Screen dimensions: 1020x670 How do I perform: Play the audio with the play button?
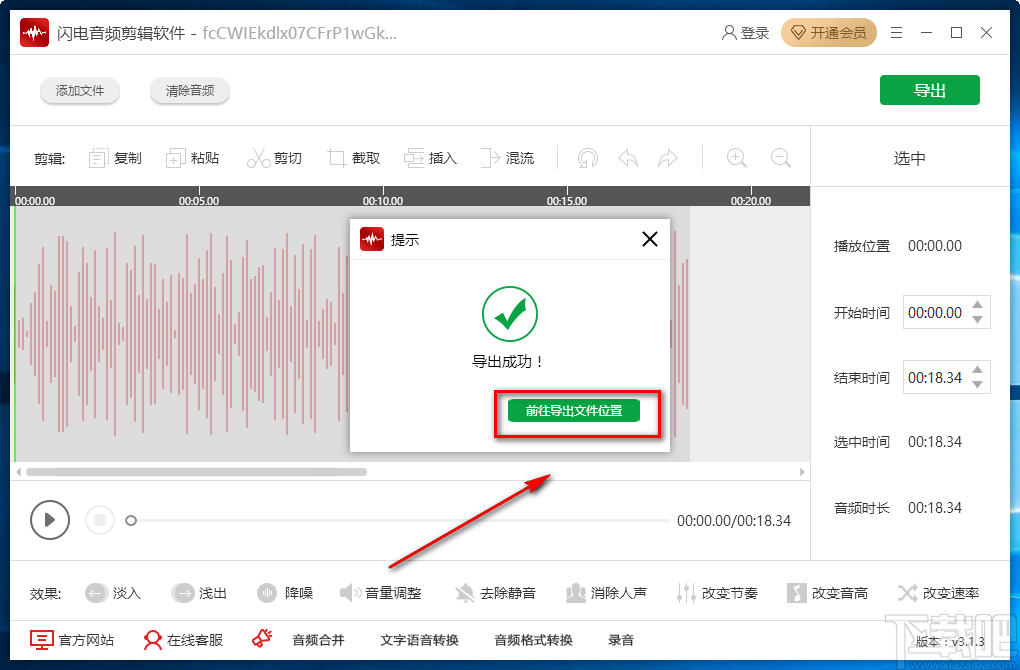[49, 520]
